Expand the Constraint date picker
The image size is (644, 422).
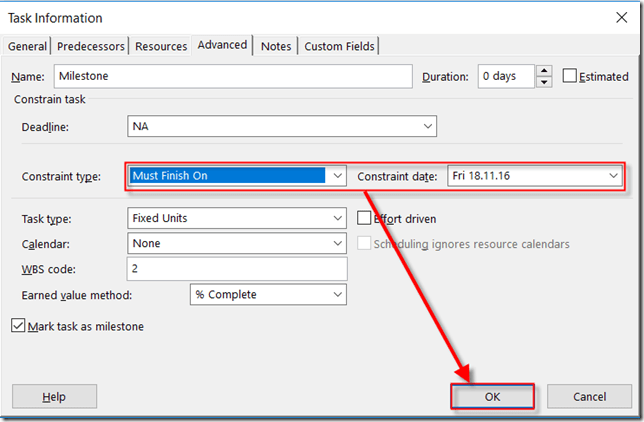pos(612,176)
